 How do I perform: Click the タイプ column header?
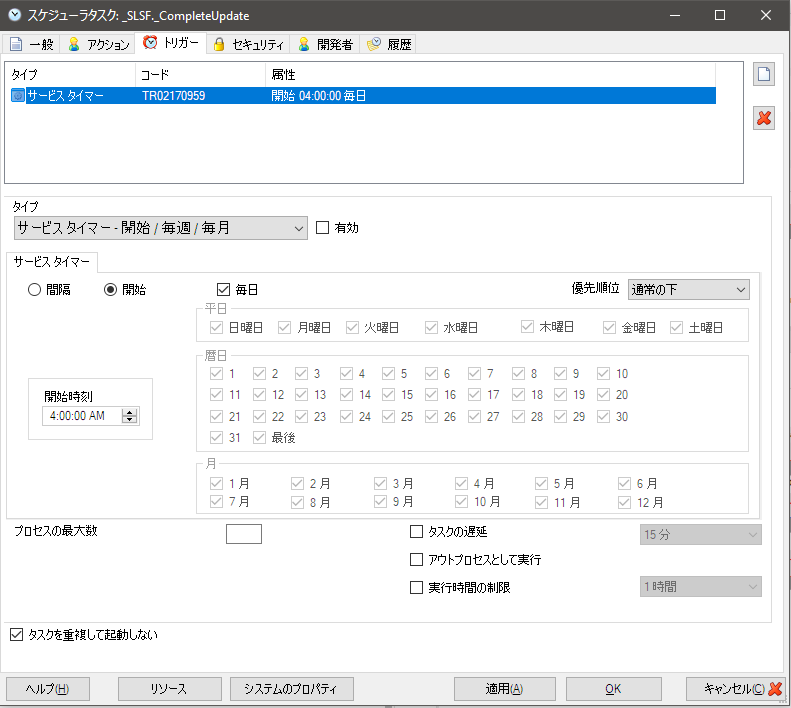[x=71, y=75]
